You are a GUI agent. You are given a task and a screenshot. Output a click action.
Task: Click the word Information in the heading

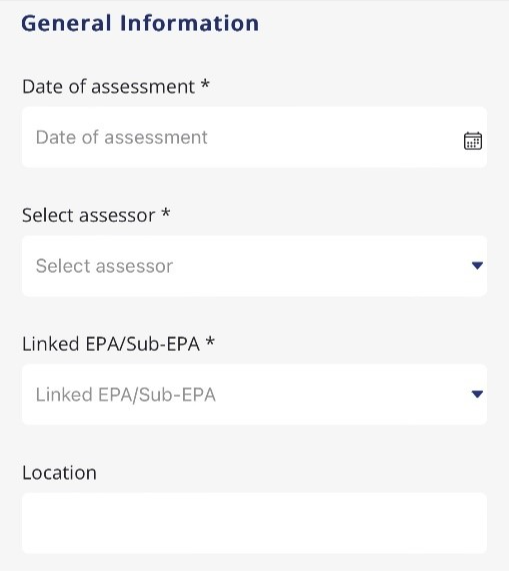pos(189,23)
